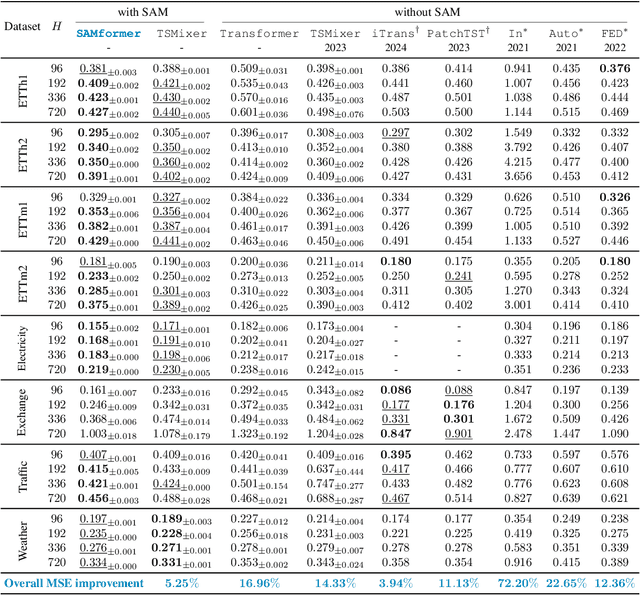
Task: Click the blue SAMformer column header
Action: tap(109, 33)
